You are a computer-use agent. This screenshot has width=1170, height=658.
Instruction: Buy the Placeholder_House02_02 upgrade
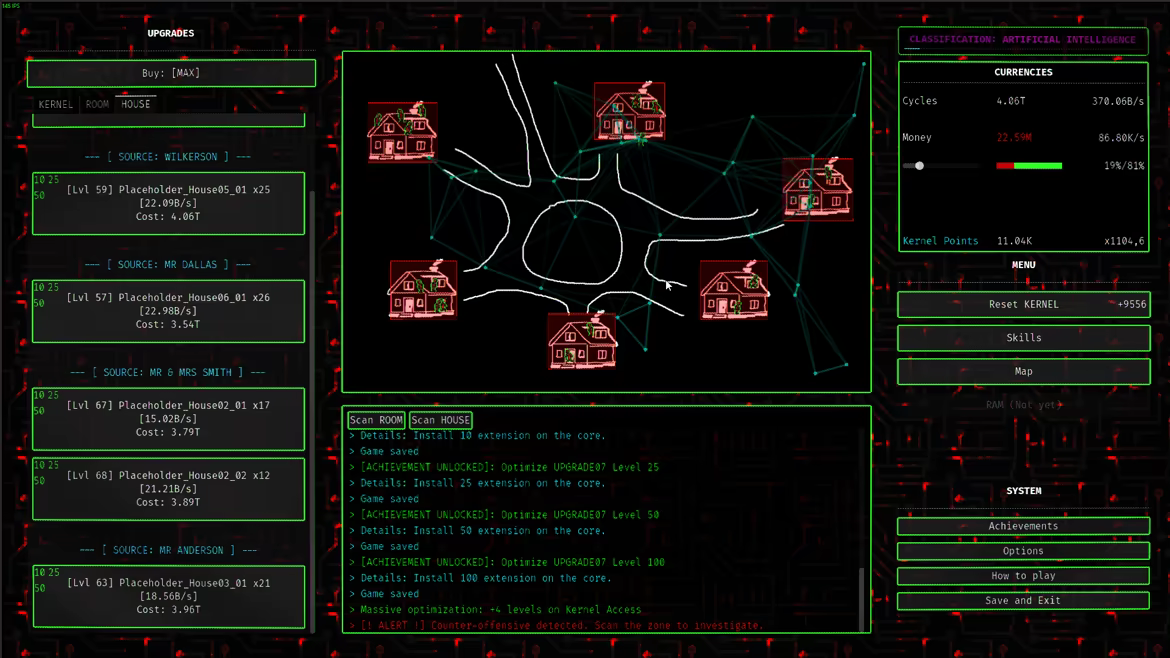(x=169, y=489)
